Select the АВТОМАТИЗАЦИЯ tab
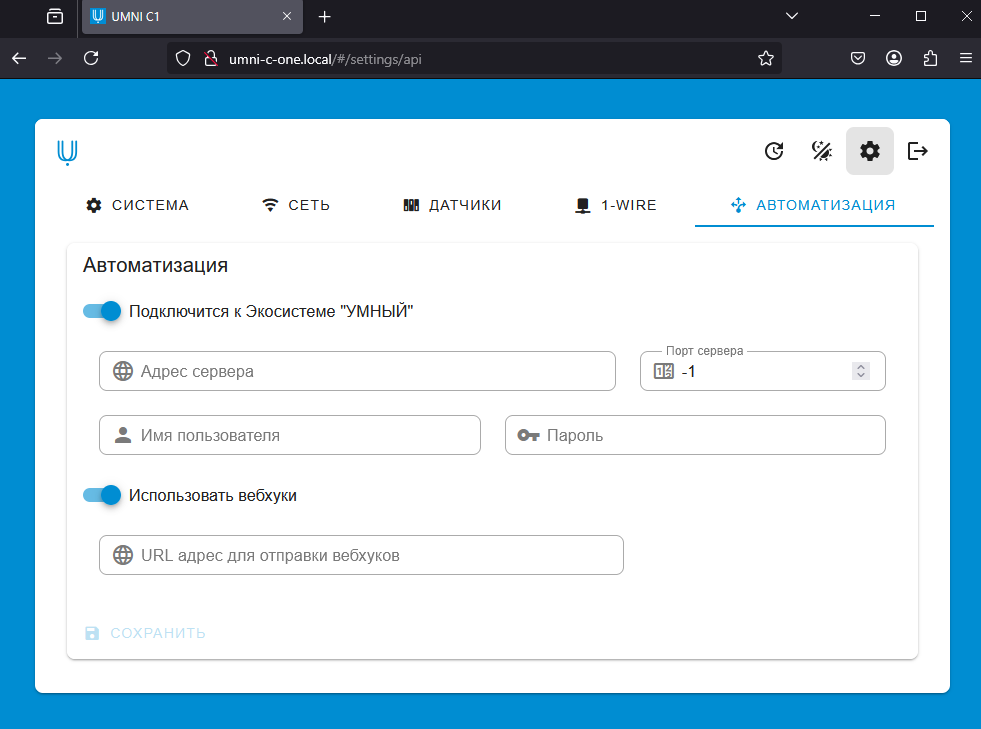The image size is (981, 729). [x=814, y=205]
